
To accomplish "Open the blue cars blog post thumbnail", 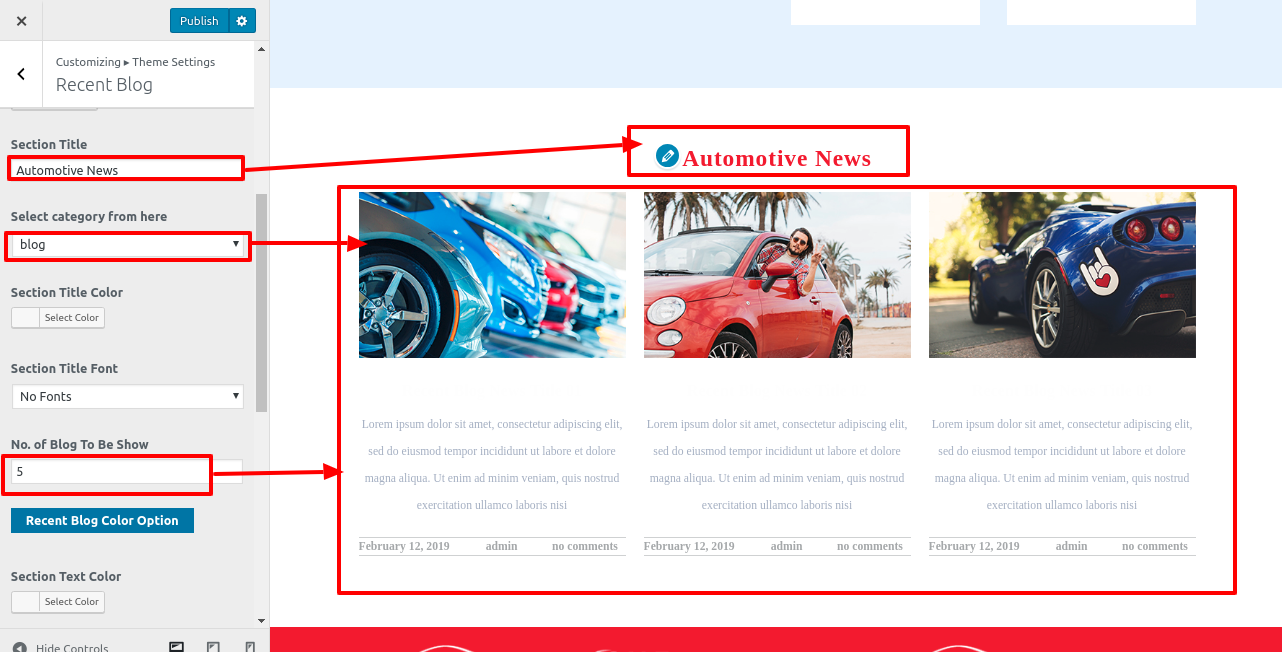I will [x=492, y=275].
